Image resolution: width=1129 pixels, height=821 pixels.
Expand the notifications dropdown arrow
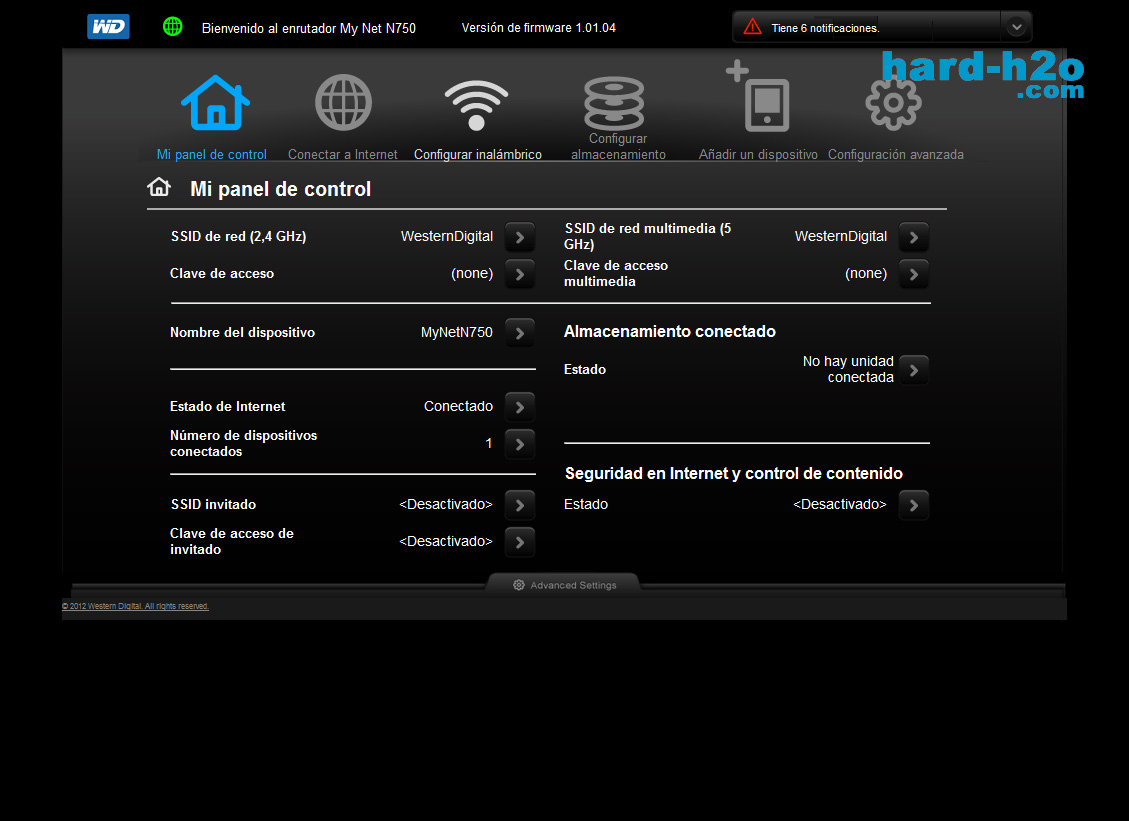[1016, 27]
